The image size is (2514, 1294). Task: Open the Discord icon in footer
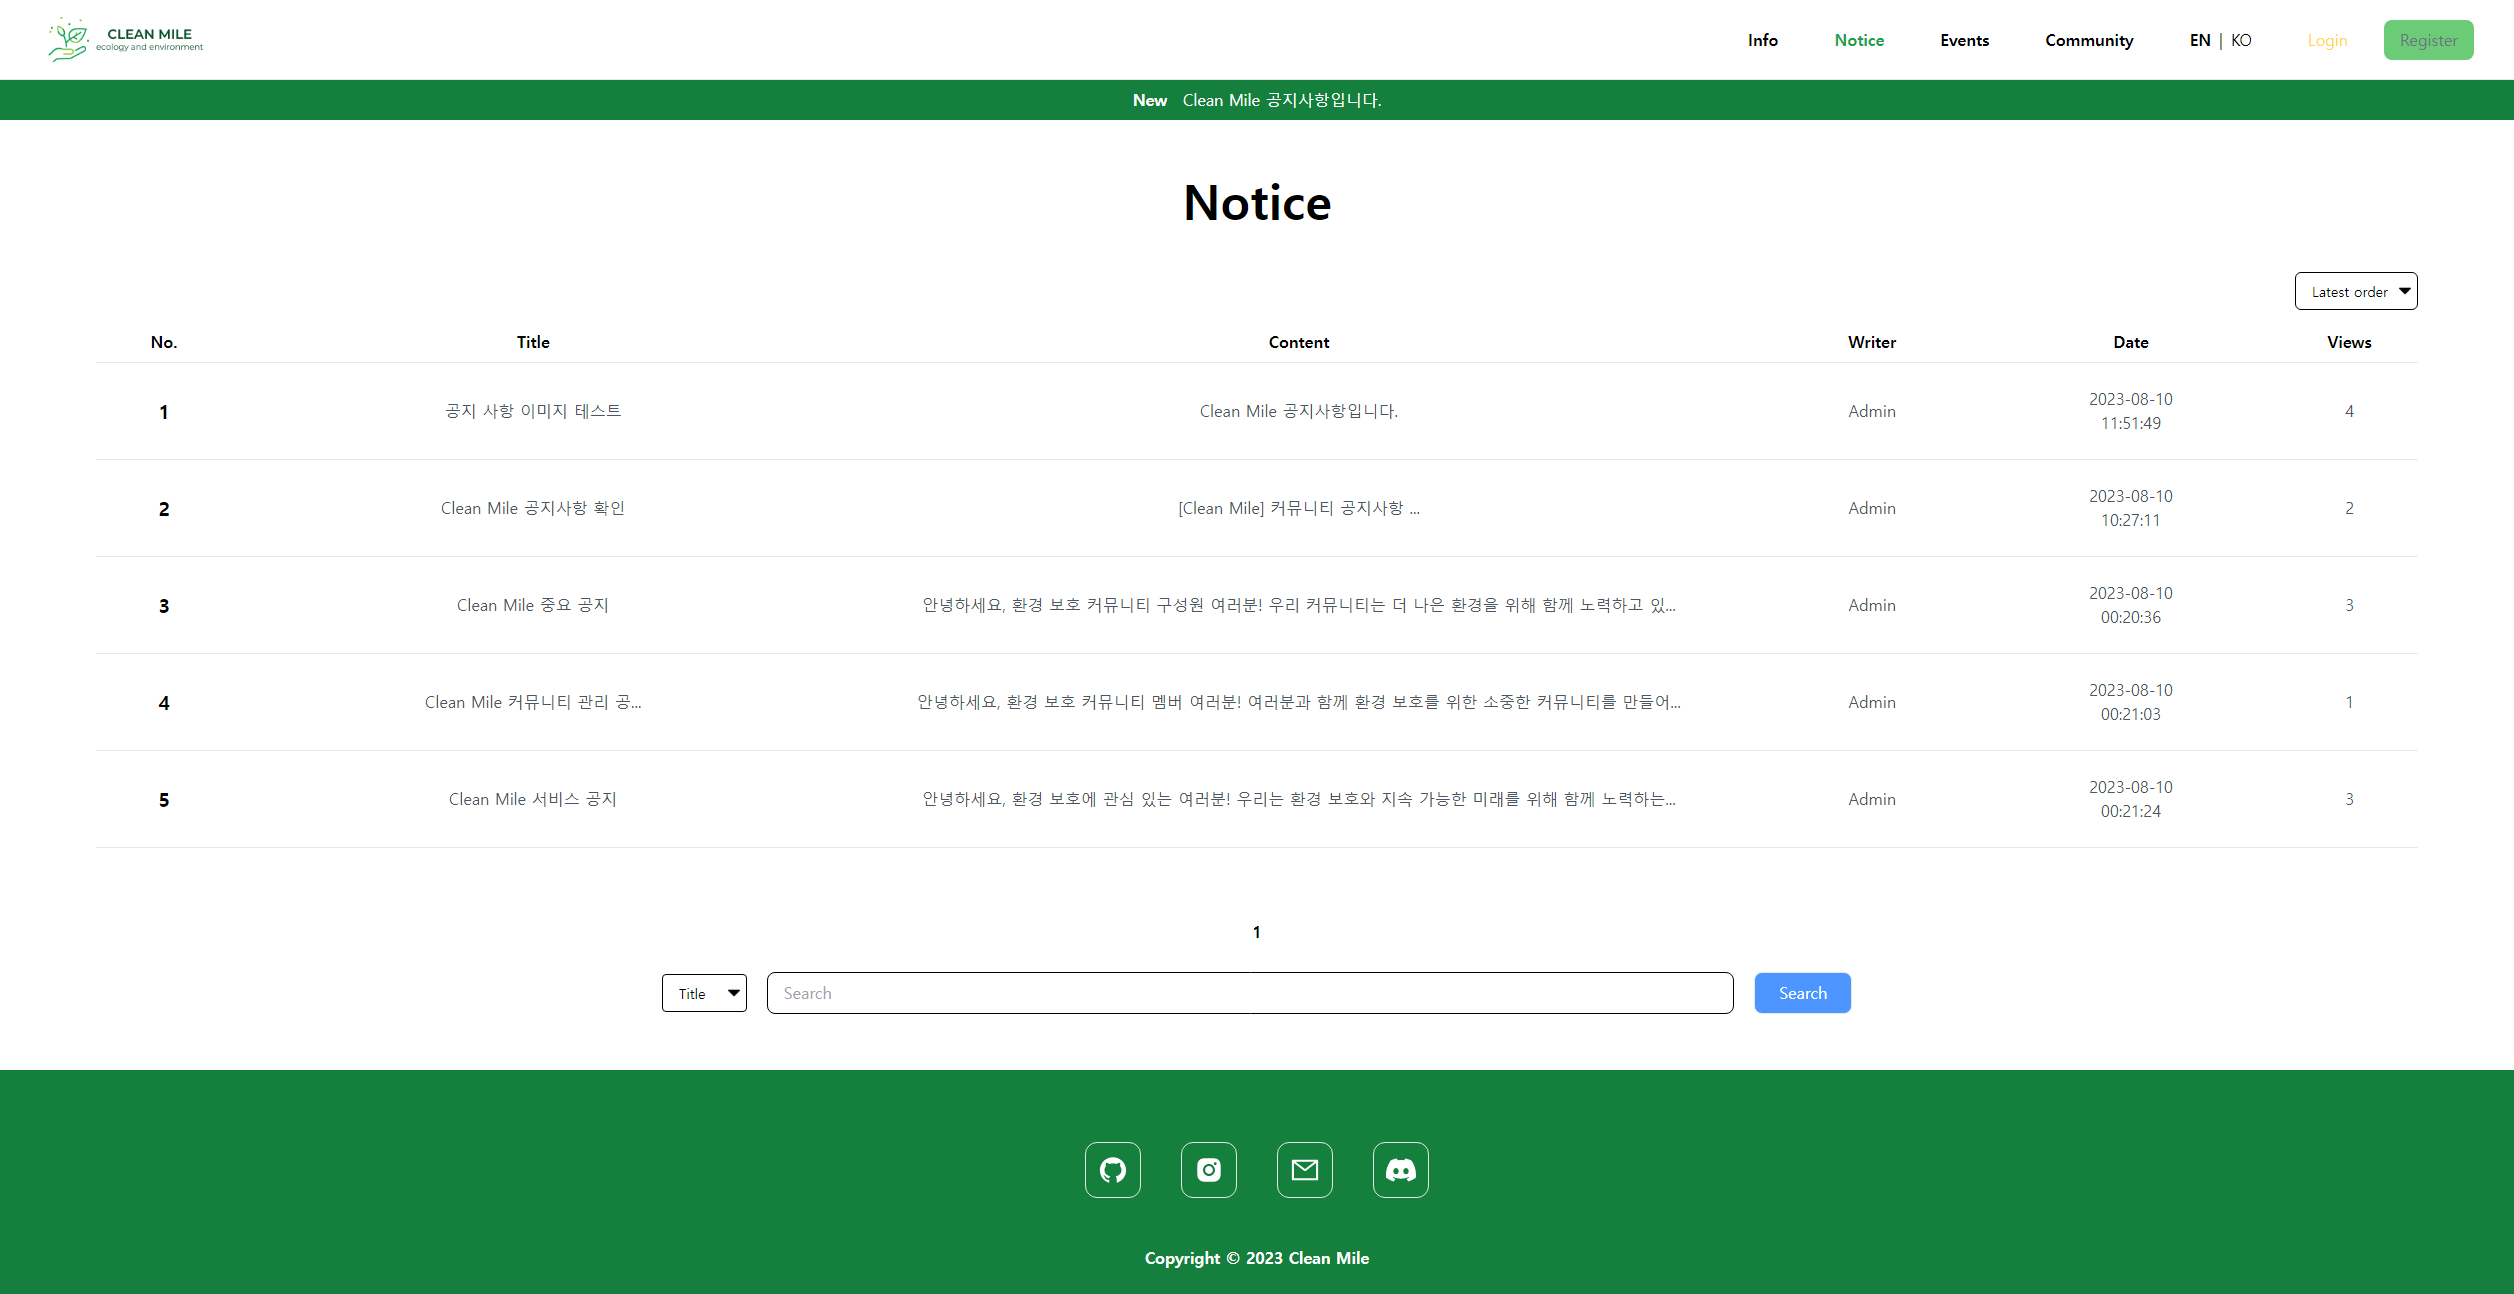1401,1170
